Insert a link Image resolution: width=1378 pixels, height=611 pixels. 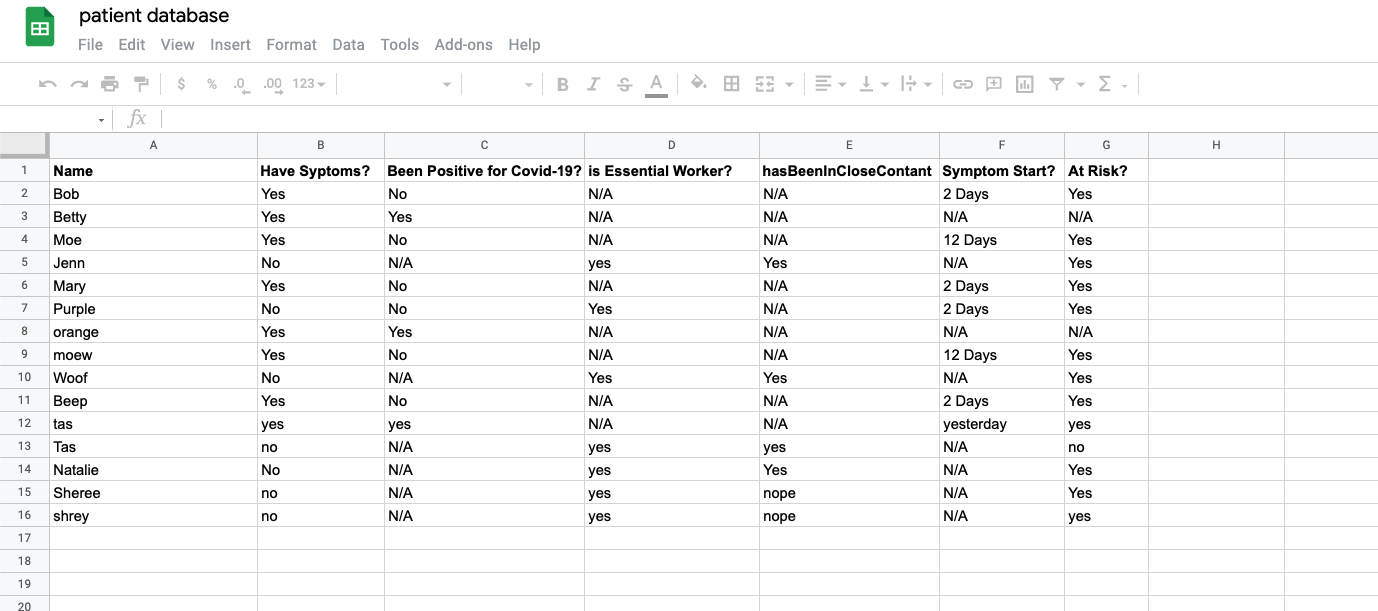[x=962, y=85]
